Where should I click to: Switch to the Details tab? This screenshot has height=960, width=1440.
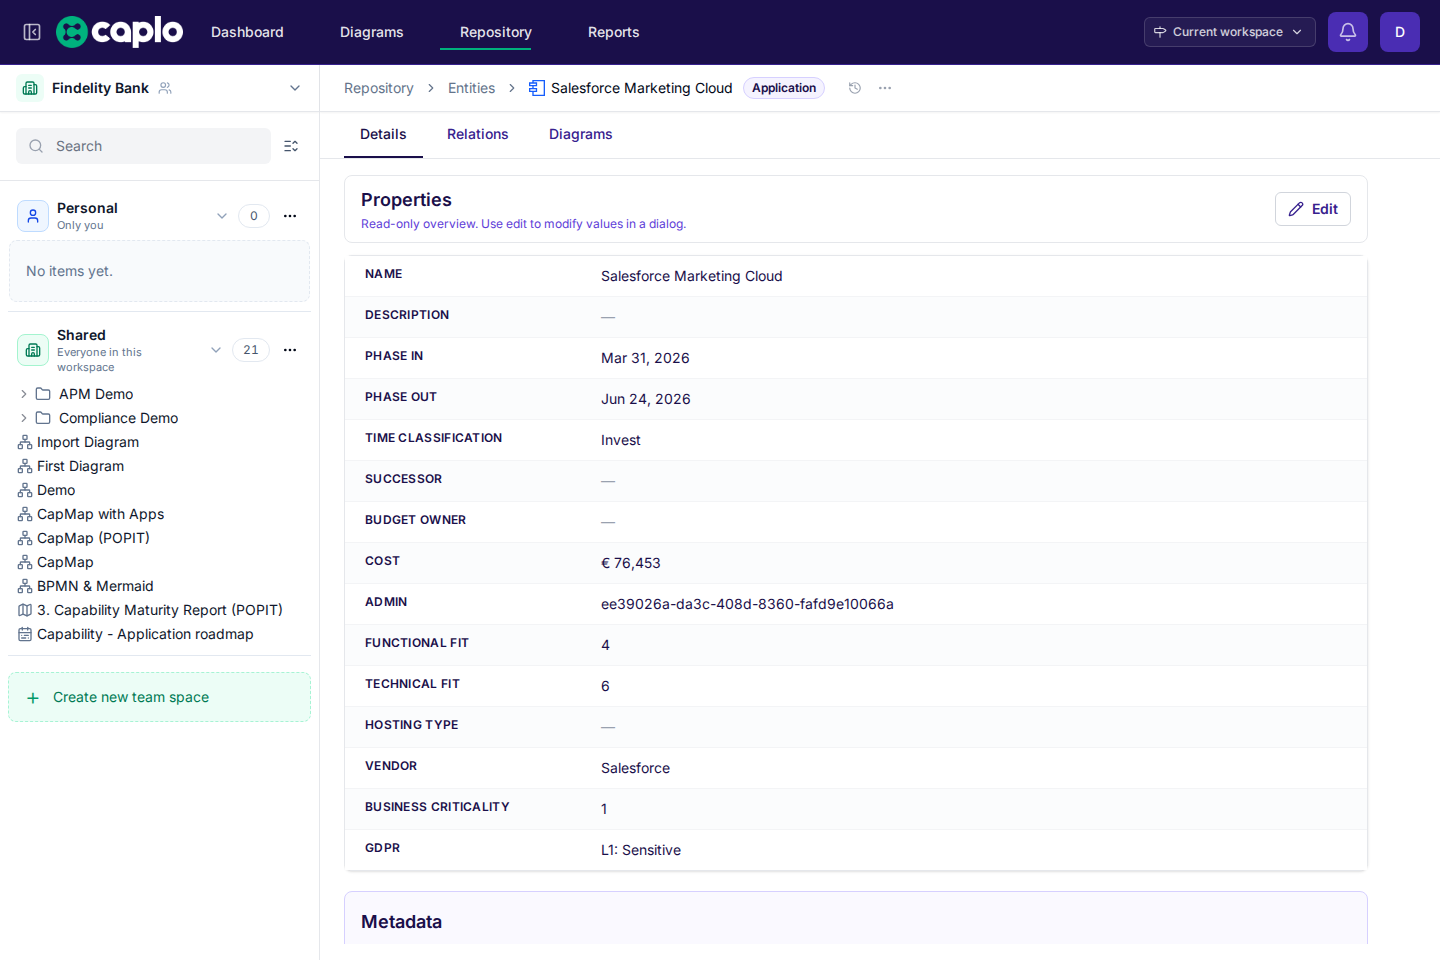click(x=383, y=134)
